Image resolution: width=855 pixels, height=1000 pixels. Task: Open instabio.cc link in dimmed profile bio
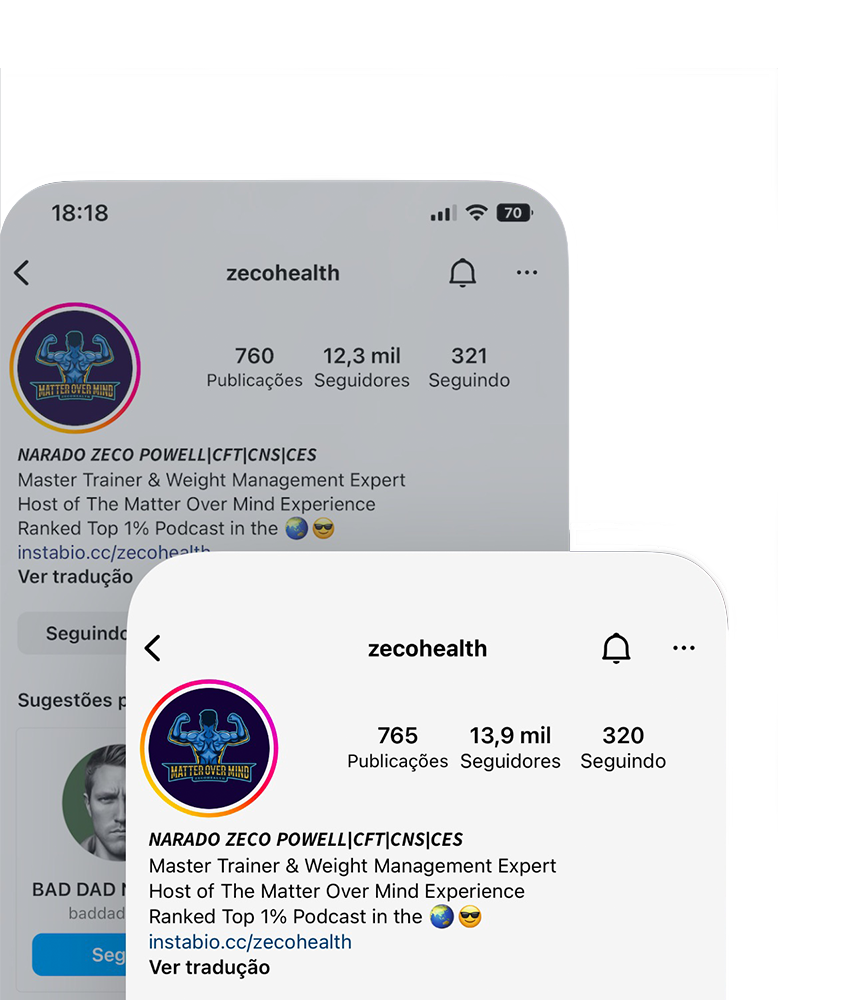click(x=113, y=552)
